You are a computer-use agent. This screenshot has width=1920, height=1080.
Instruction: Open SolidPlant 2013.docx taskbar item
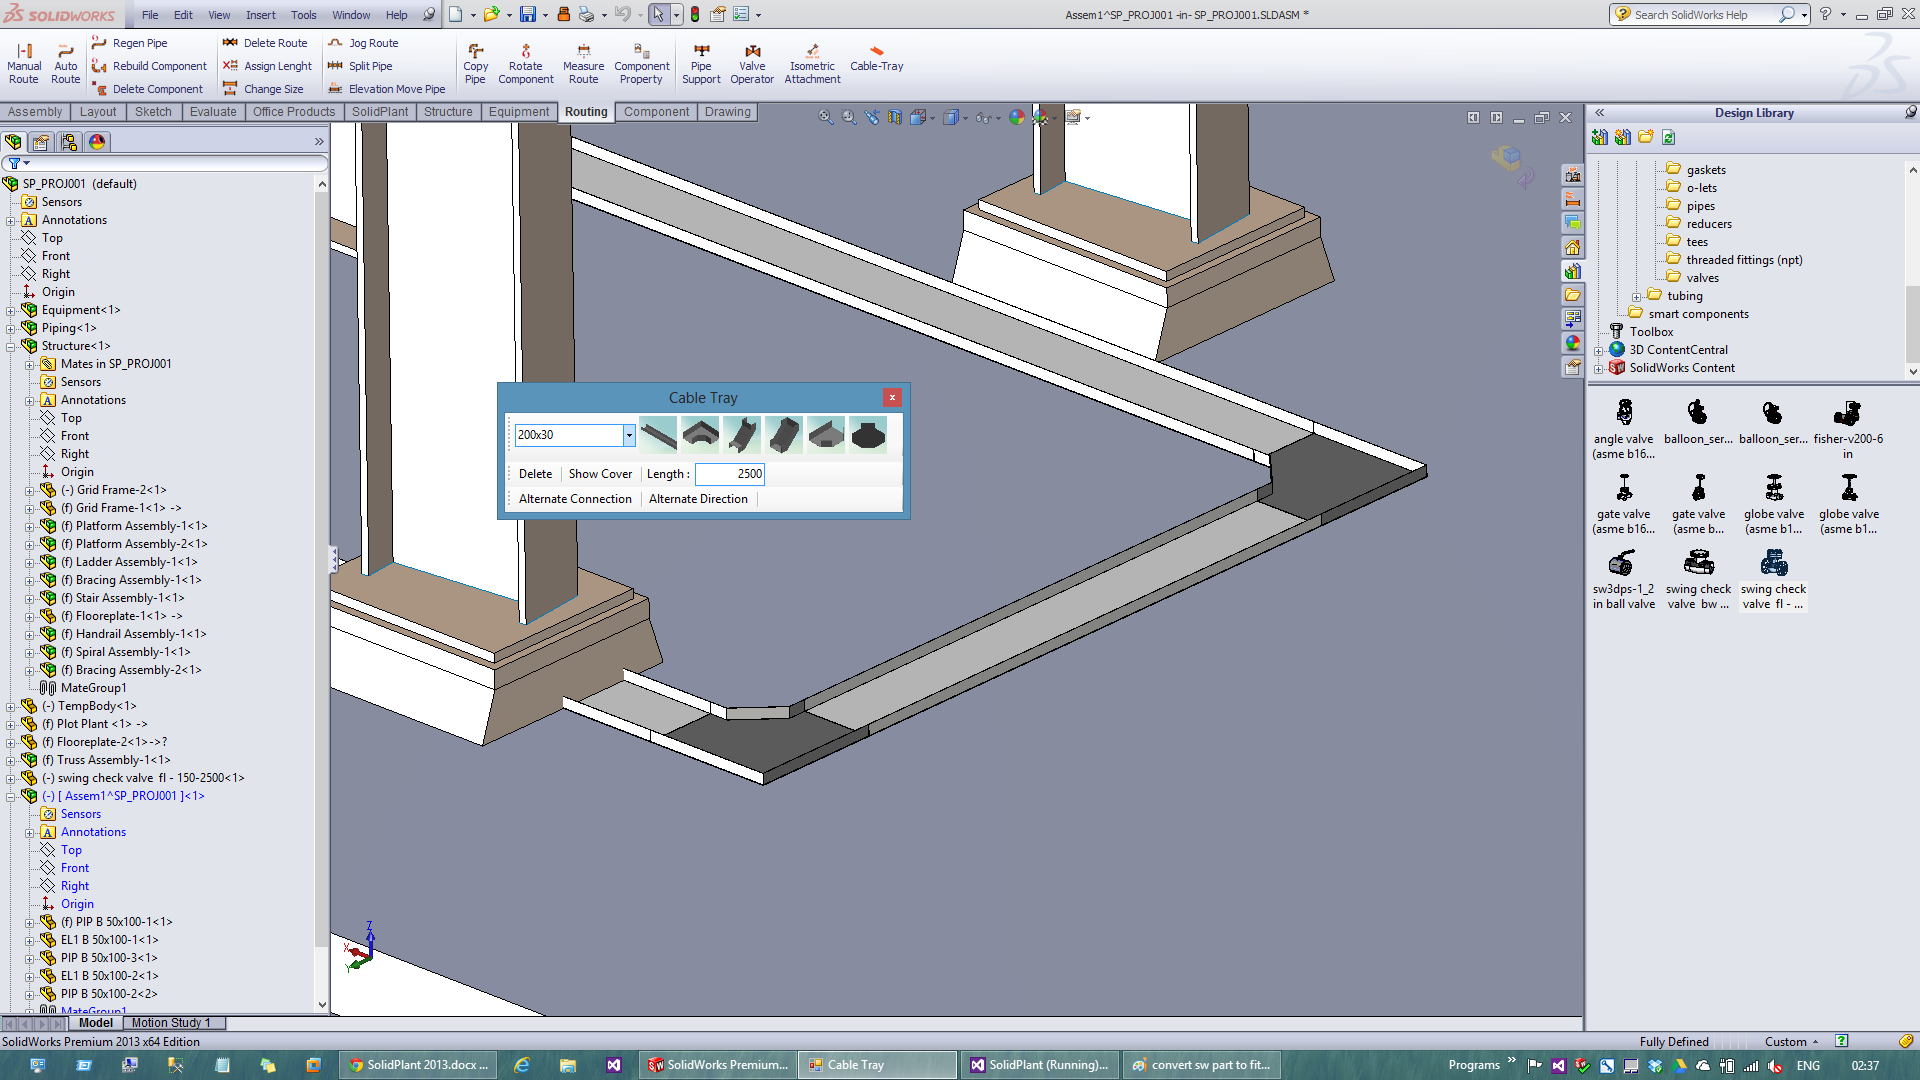(x=417, y=1065)
